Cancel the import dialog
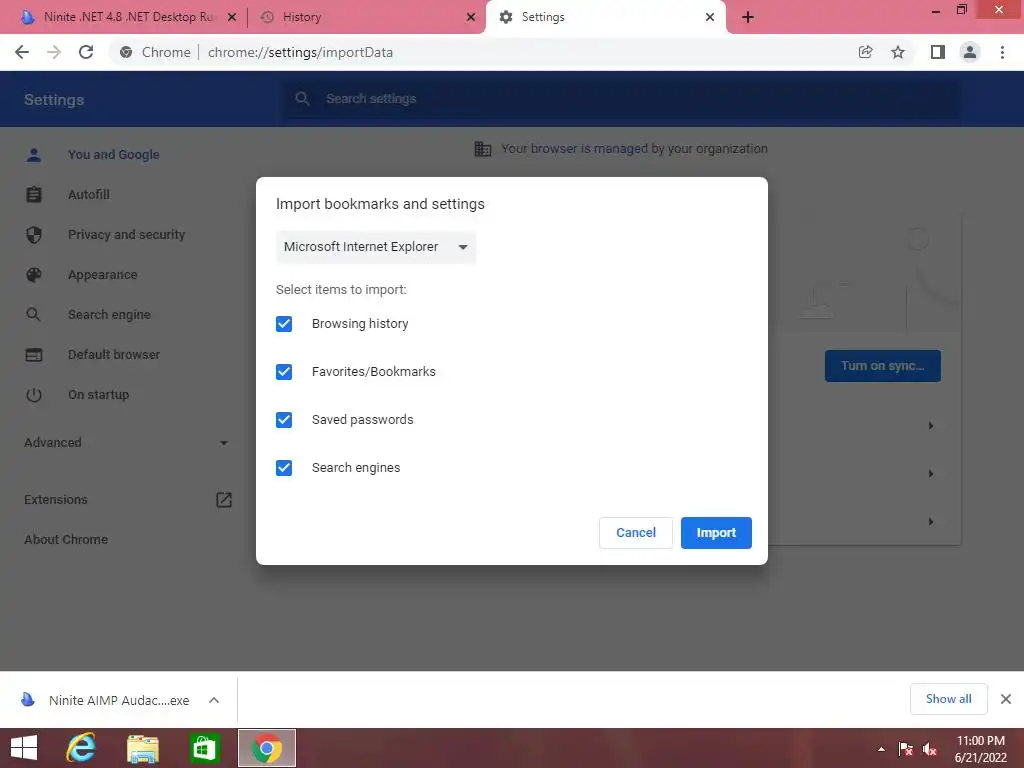Image resolution: width=1024 pixels, height=768 pixels. [x=635, y=533]
